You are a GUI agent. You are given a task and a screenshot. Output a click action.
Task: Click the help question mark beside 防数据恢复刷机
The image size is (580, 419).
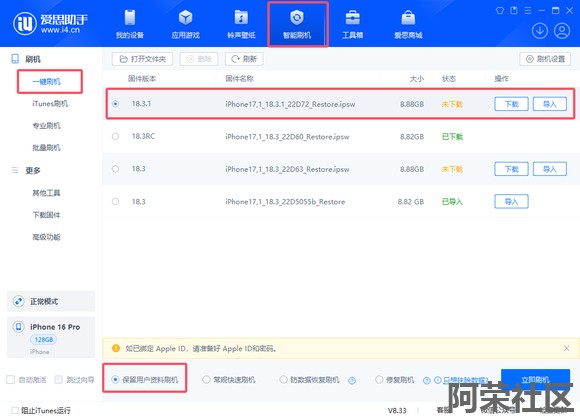tap(352, 381)
